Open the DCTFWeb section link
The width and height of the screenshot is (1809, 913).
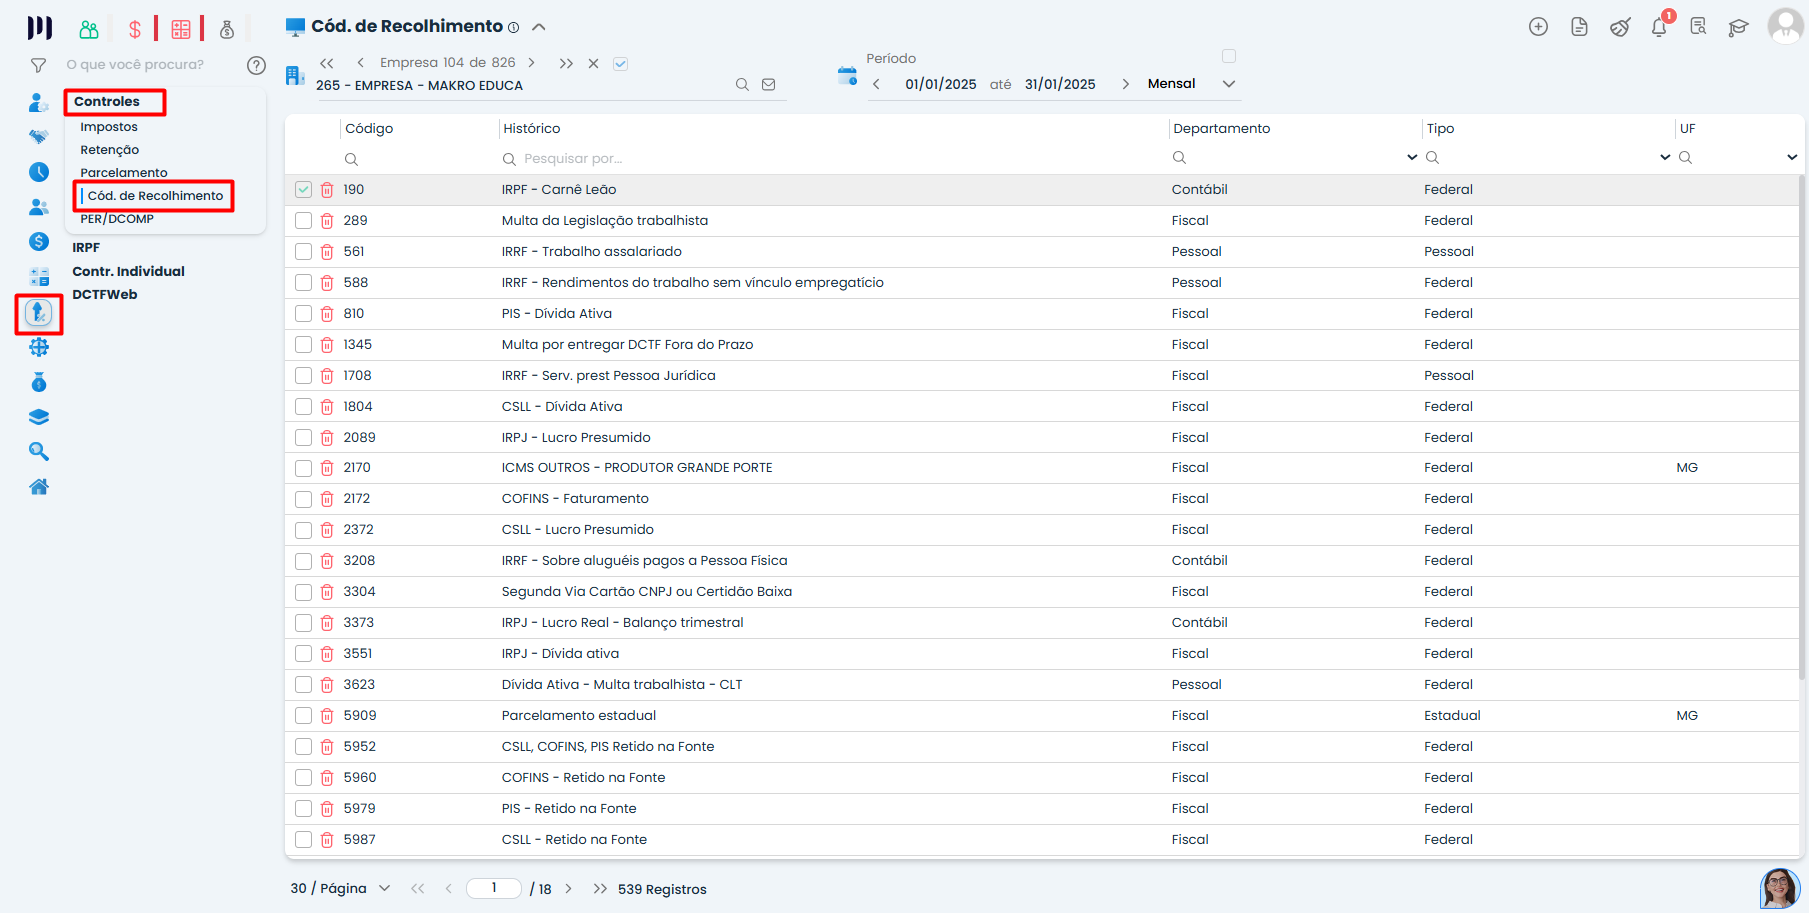105,295
